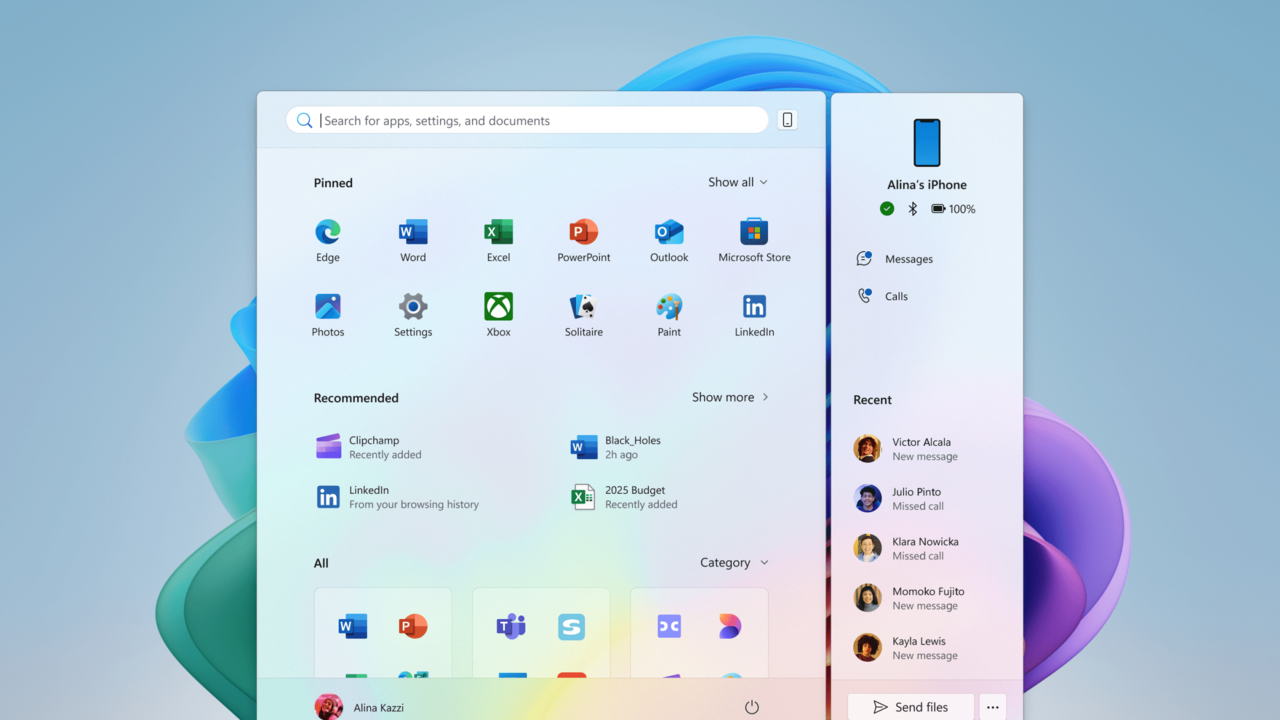
Task: Expand "Show all" pinned apps
Action: pos(737,182)
